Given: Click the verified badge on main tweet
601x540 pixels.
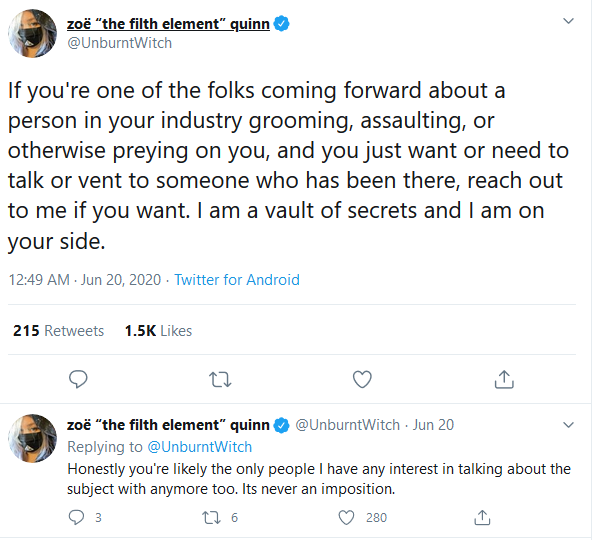Looking at the screenshot, I should (x=282, y=25).
